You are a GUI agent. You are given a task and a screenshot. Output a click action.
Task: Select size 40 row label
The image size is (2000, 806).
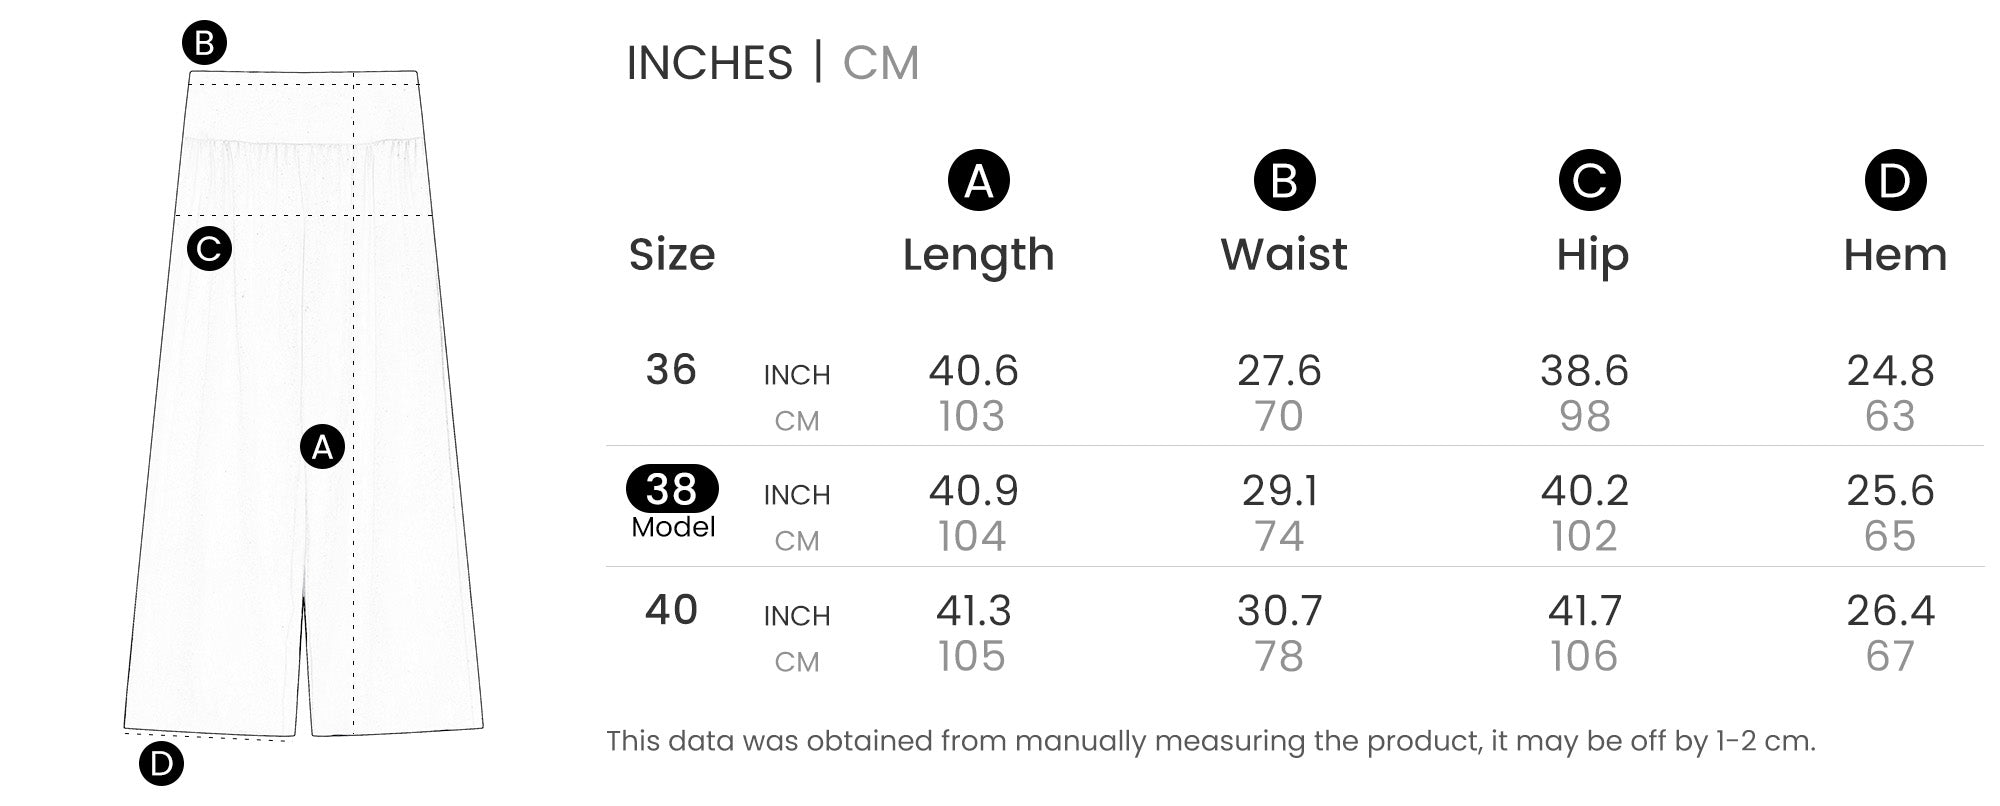671,610
